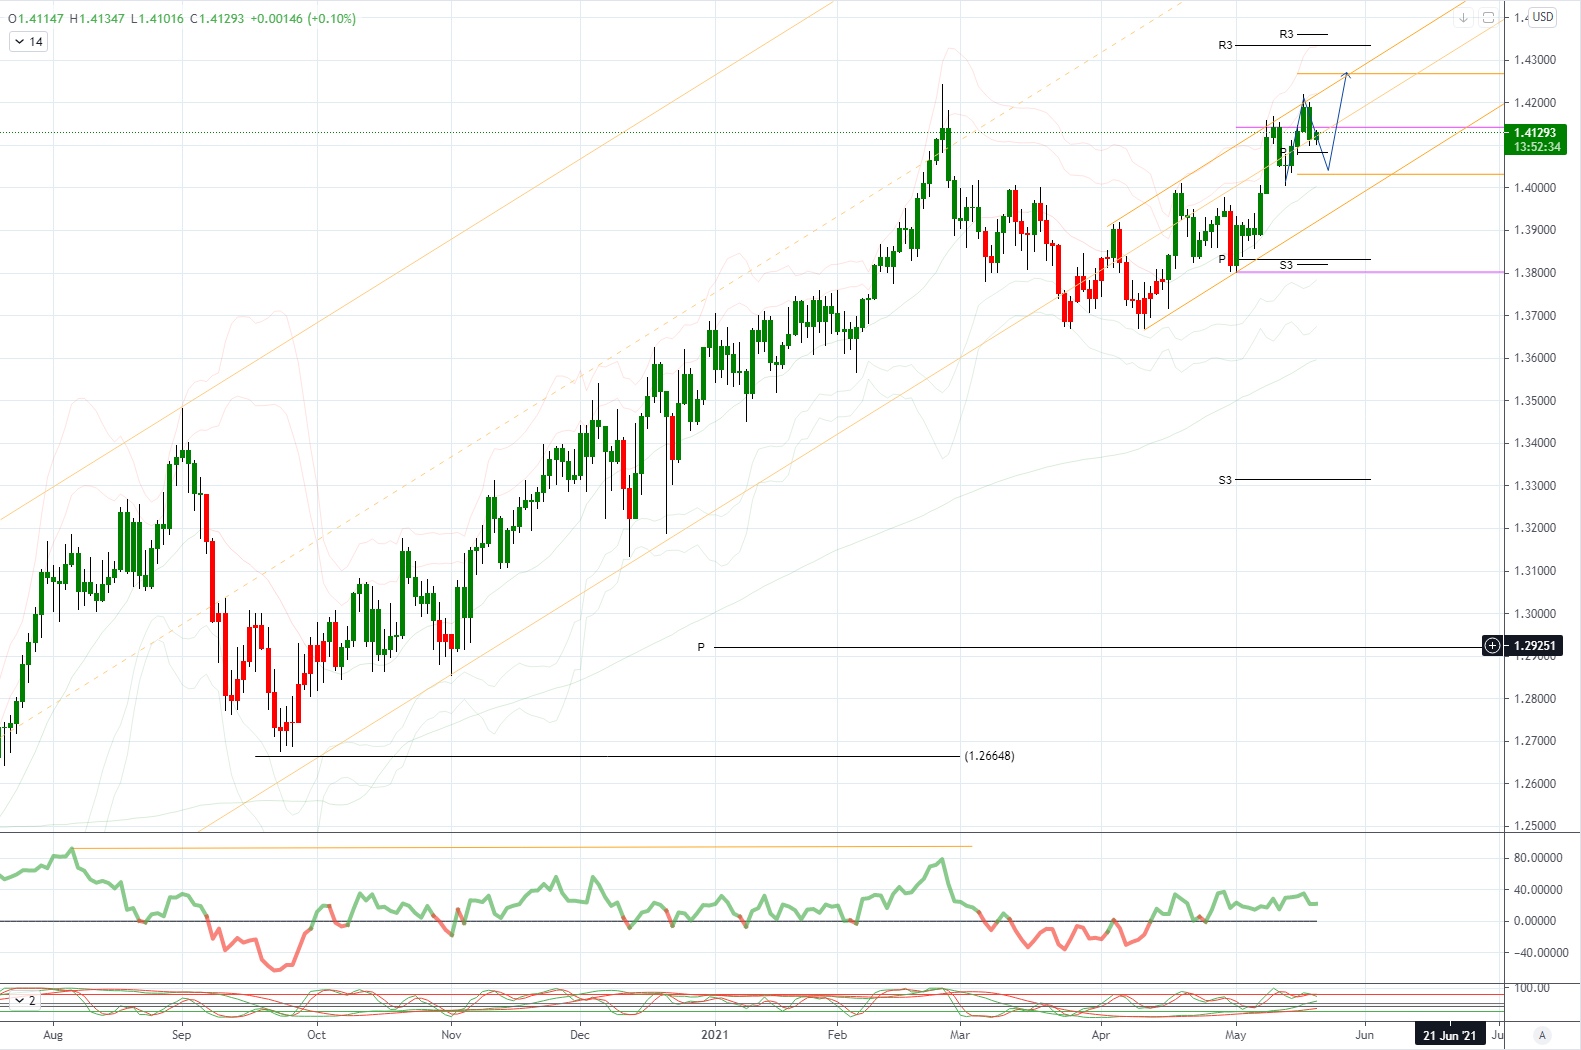This screenshot has width=1581, height=1050.
Task: Click the open value O1.41147
Action: click(35, 19)
